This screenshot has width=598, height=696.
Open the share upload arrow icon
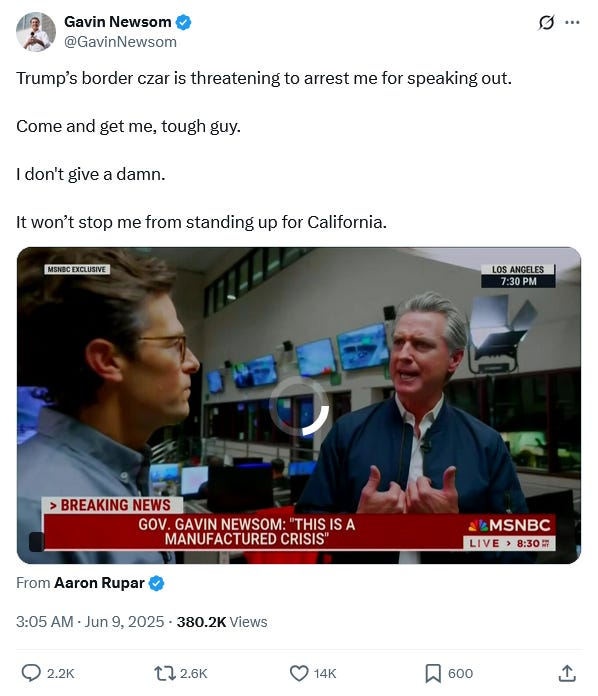tap(567, 673)
